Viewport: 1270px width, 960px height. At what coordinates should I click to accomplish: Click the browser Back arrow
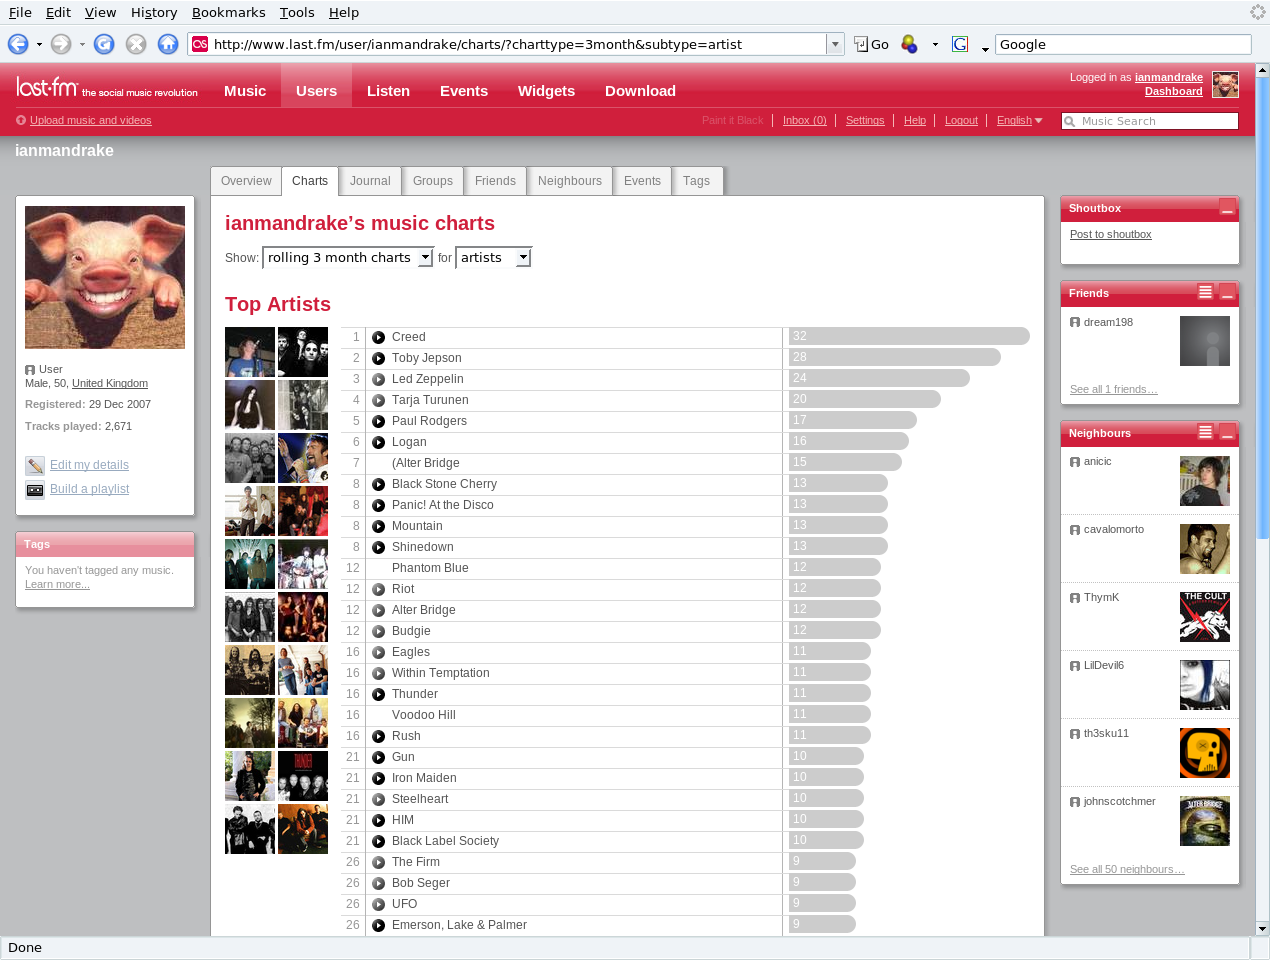click(x=18, y=44)
